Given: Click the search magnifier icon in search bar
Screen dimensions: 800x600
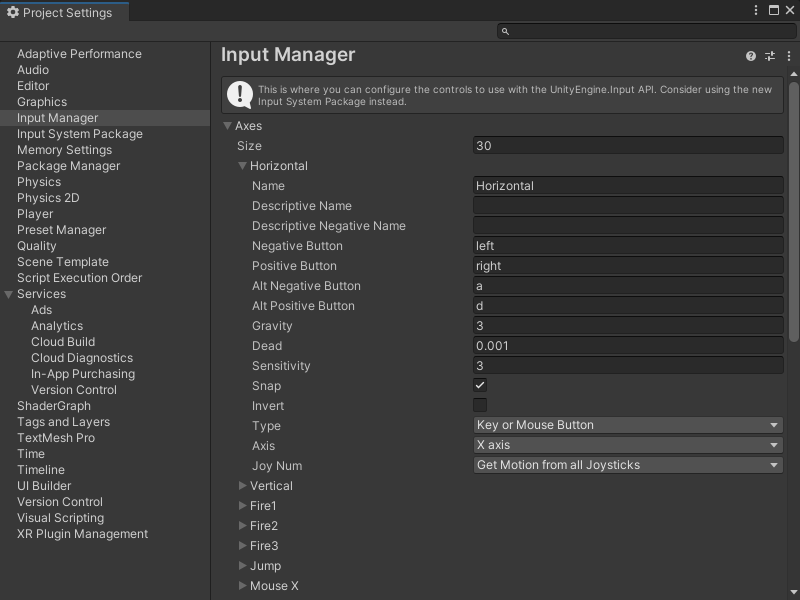Looking at the screenshot, I should 506,31.
